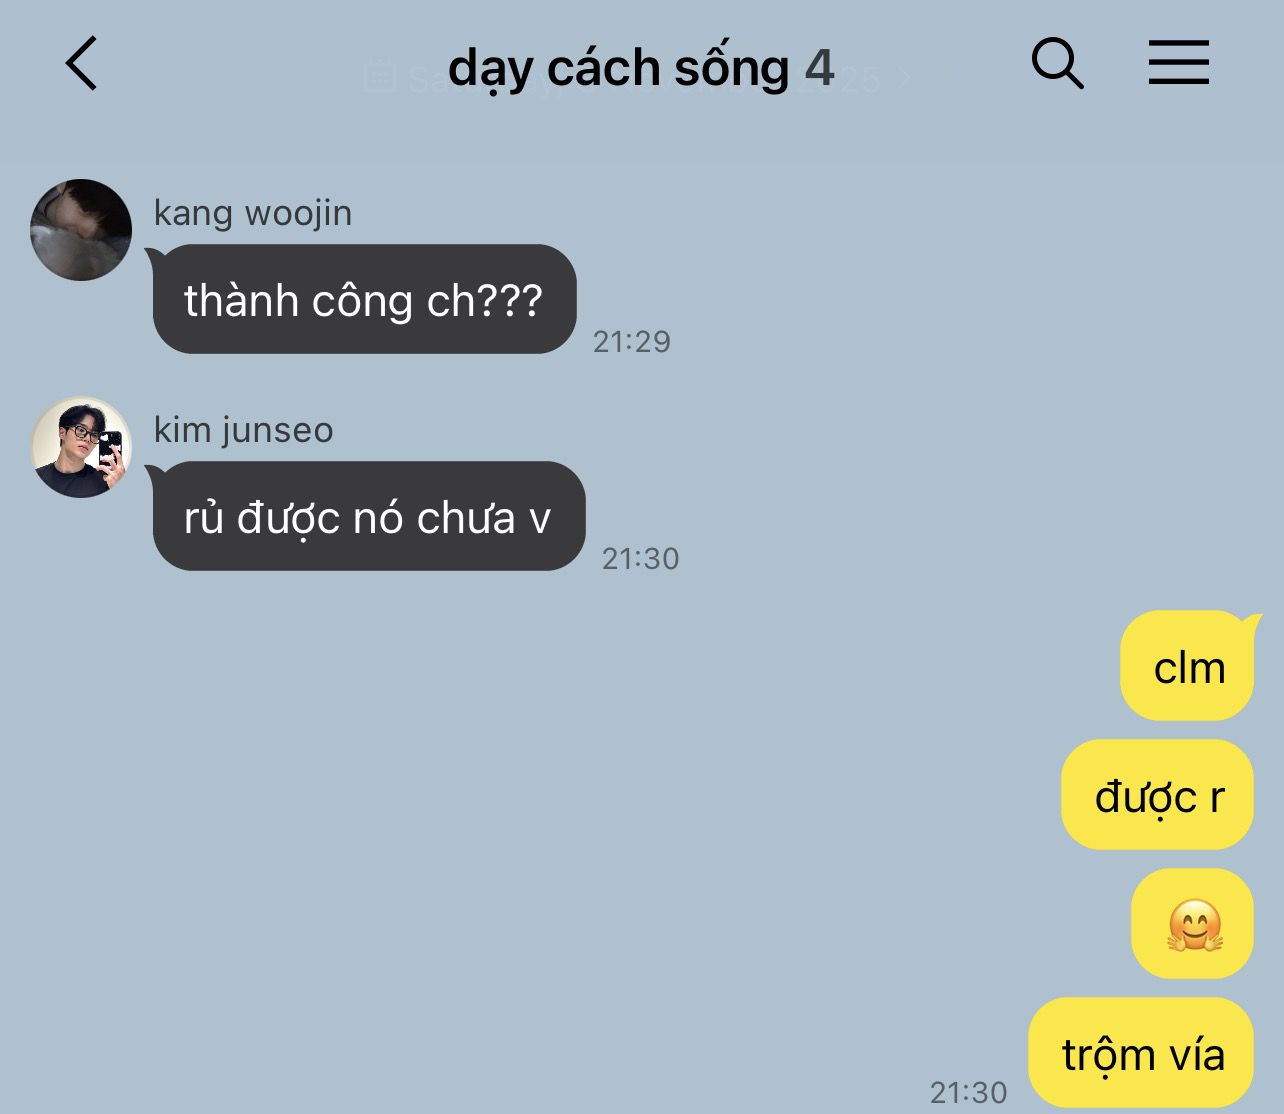
Task: Tap the 'trộm vía' message bubble
Action: point(1141,1053)
